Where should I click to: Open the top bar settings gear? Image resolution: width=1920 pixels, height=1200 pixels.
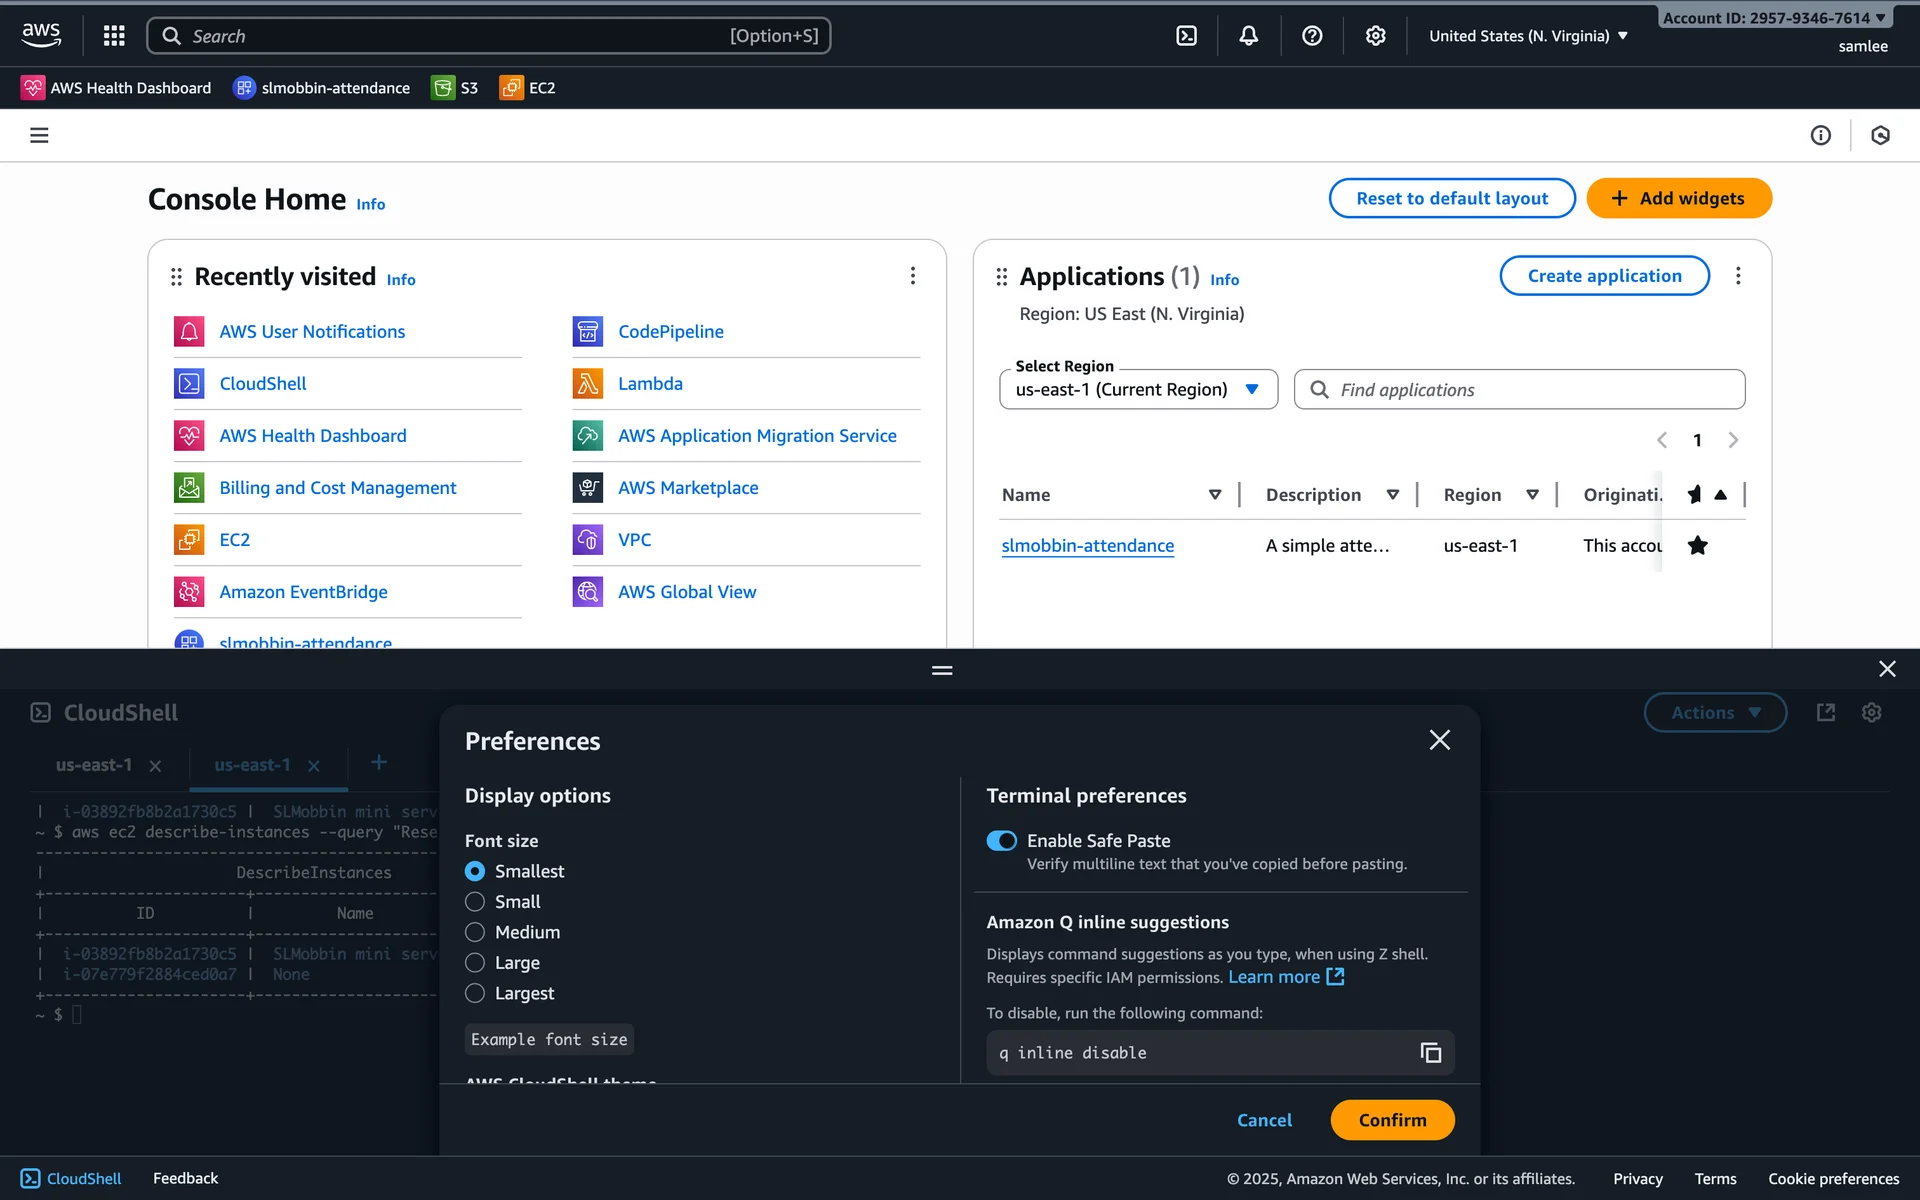[1376, 36]
